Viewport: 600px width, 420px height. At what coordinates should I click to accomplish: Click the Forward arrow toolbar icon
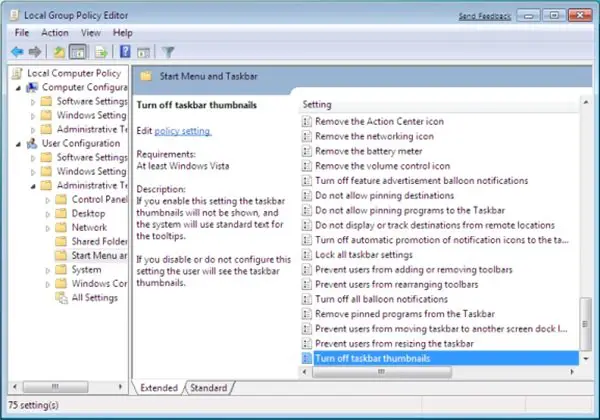point(35,52)
